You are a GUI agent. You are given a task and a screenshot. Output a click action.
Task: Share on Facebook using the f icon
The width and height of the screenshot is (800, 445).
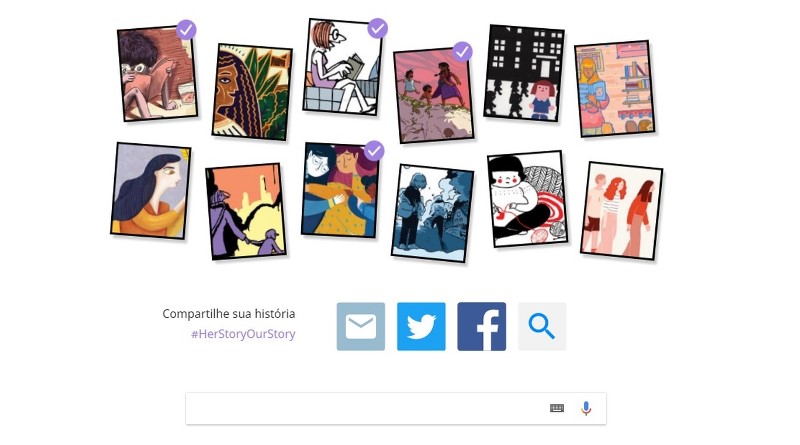pos(481,326)
